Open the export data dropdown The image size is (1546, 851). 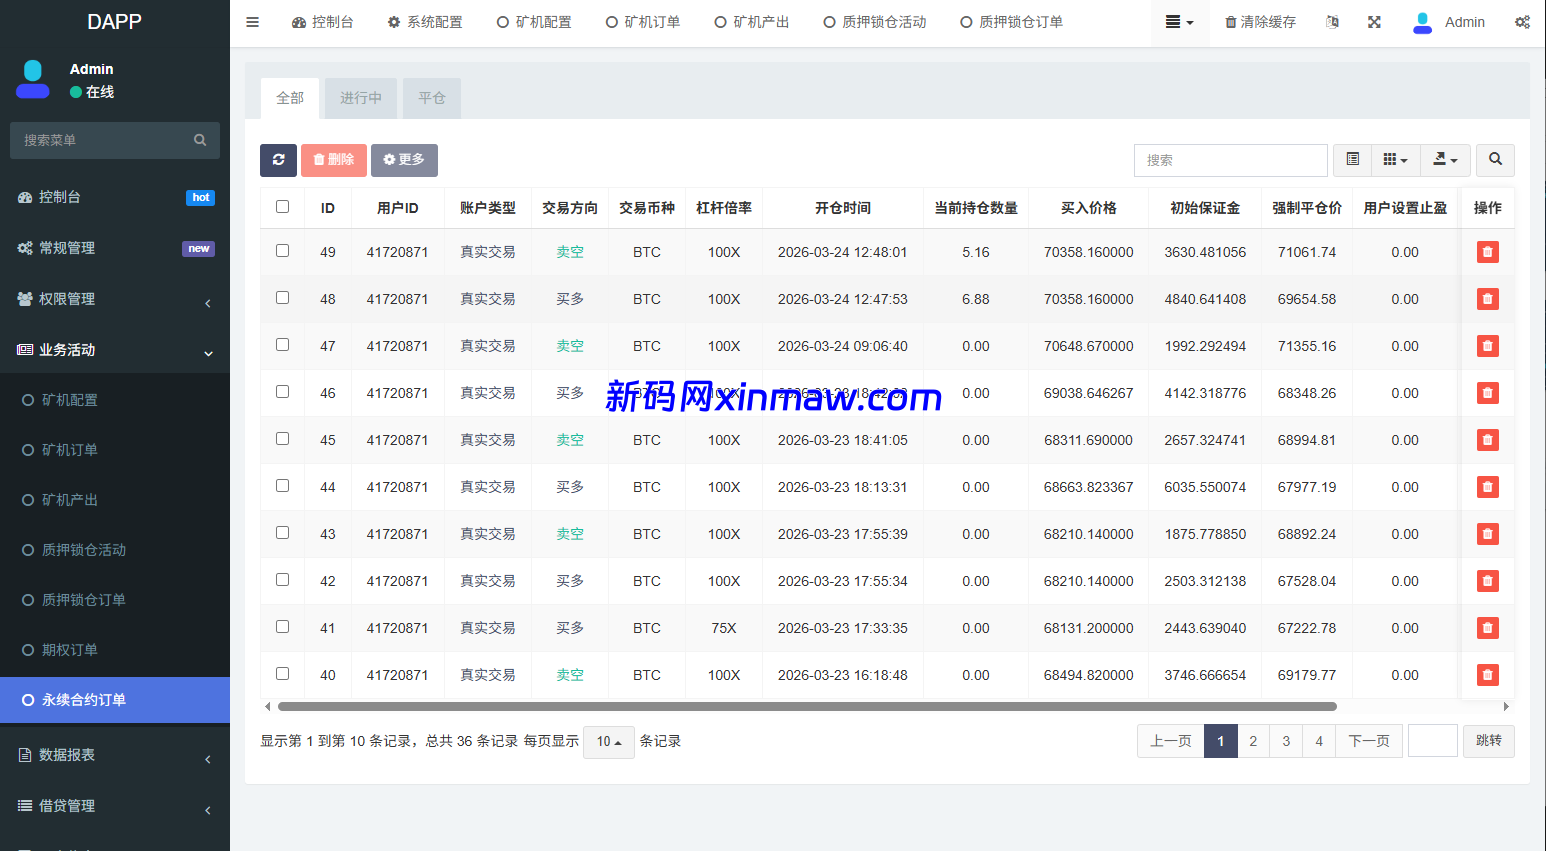(1445, 160)
